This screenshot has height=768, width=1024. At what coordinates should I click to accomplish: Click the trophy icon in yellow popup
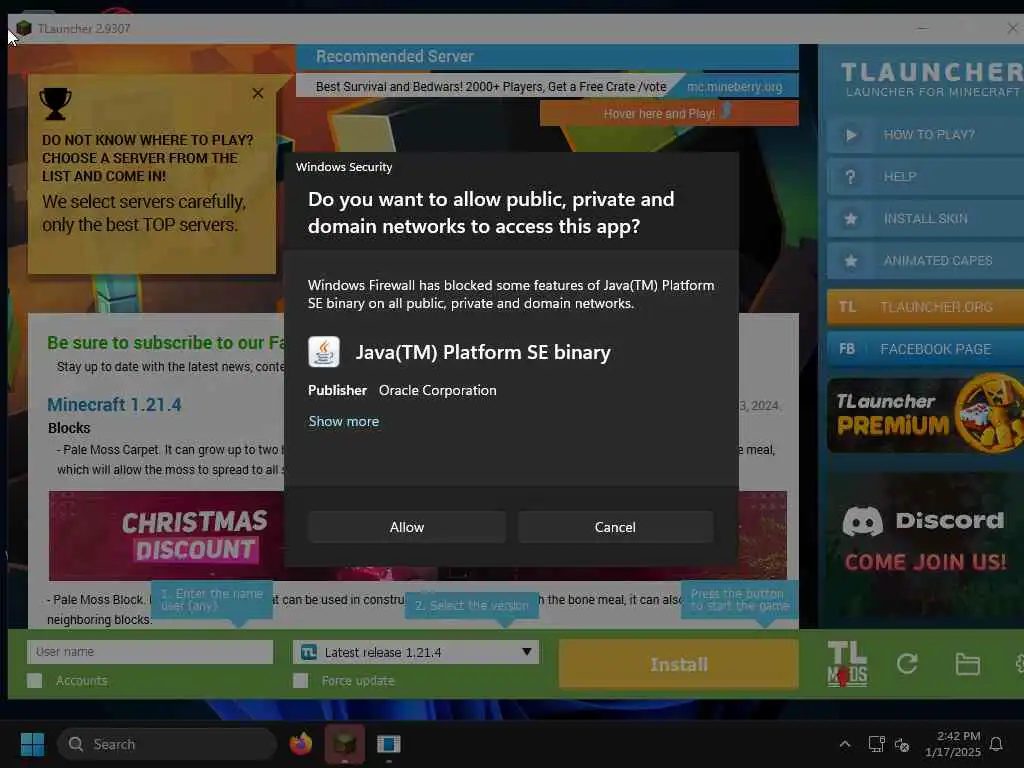(55, 104)
